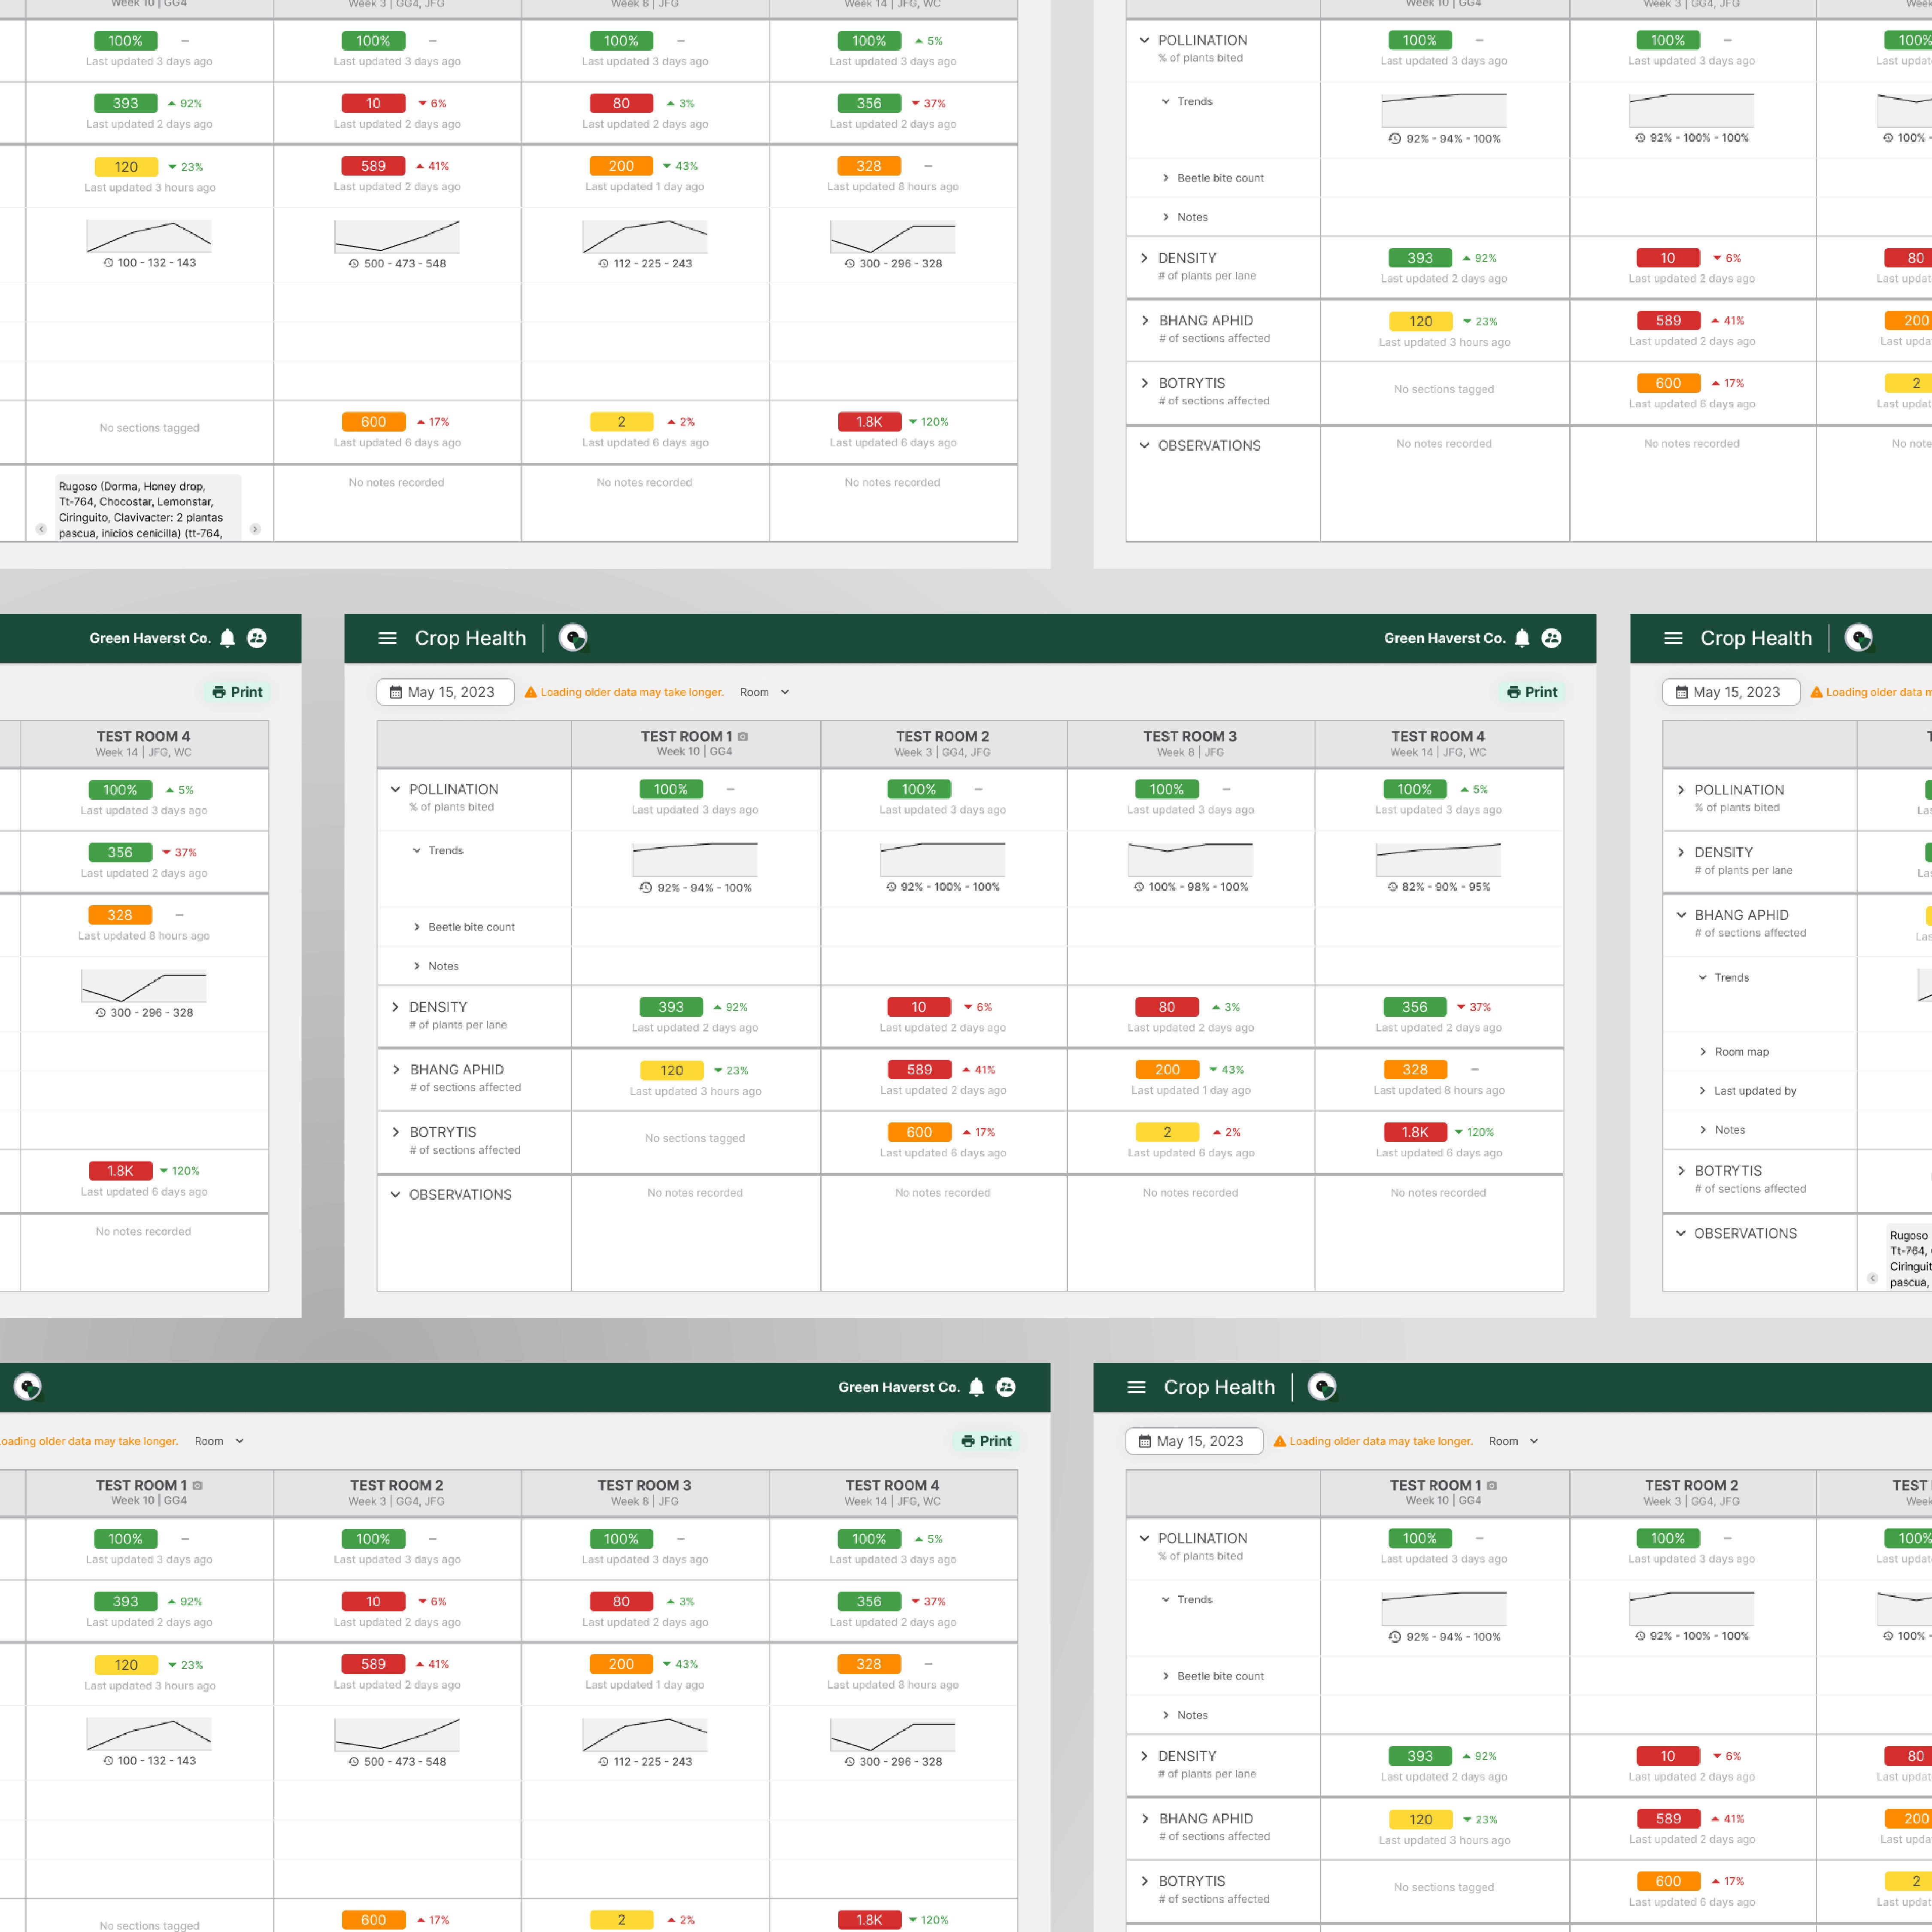Expand Room map row in middle-right window
The height and width of the screenshot is (1932, 1932).
1703,1052
